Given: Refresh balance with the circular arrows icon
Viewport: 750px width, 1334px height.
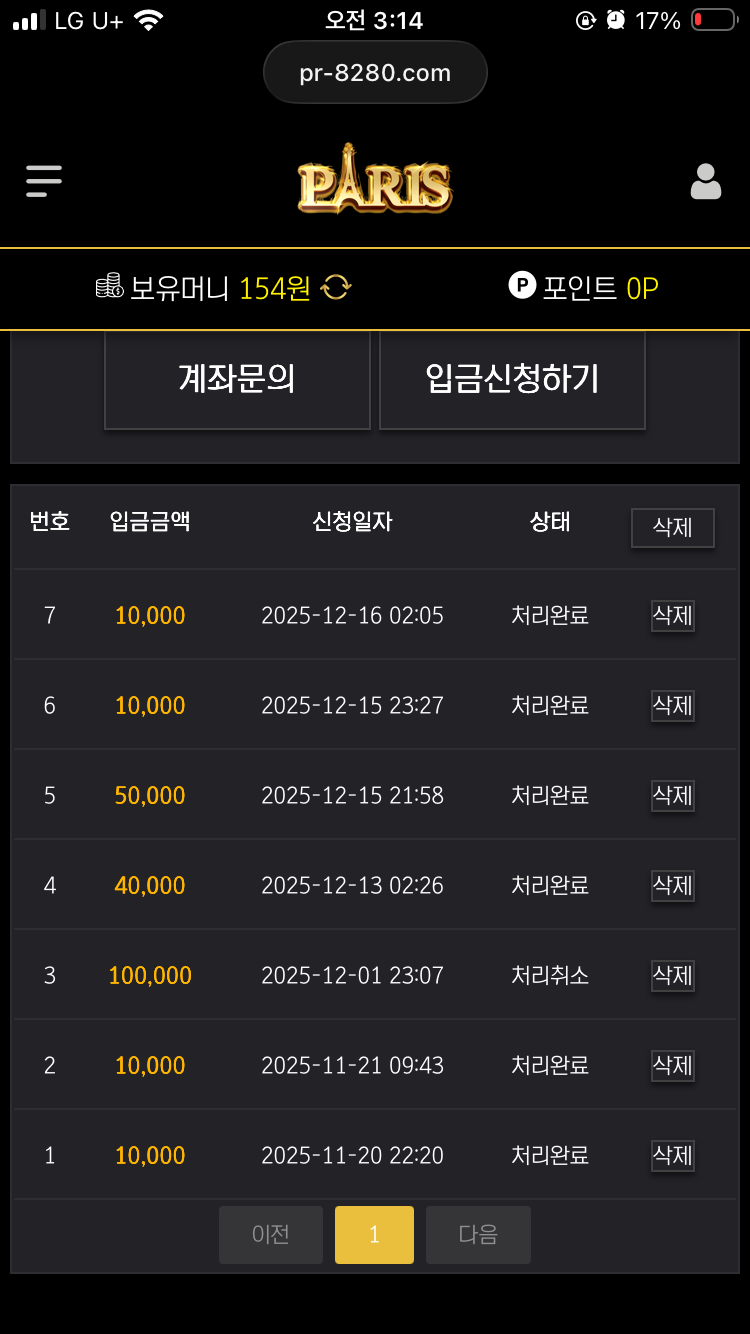Looking at the screenshot, I should [x=336, y=288].
